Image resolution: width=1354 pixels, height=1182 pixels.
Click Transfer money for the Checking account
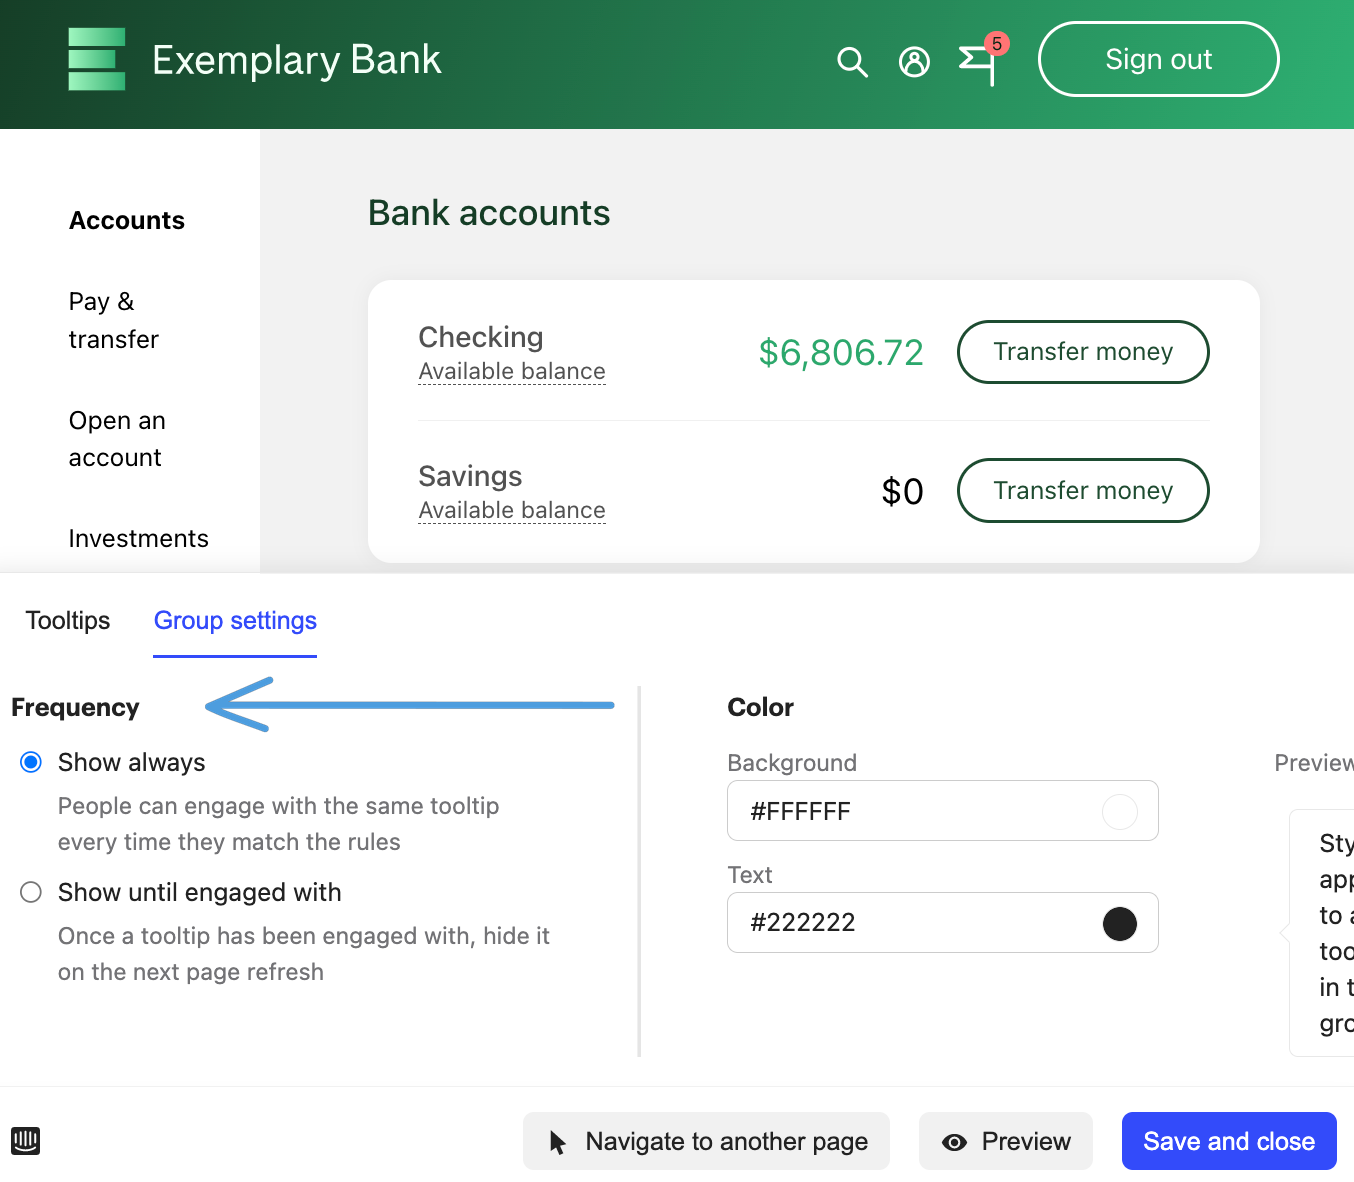pos(1083,352)
